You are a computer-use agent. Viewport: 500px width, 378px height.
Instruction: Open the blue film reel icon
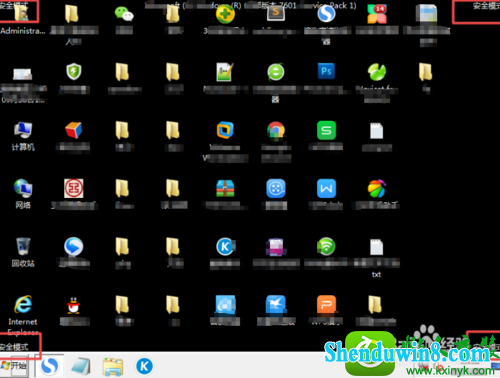point(276,188)
